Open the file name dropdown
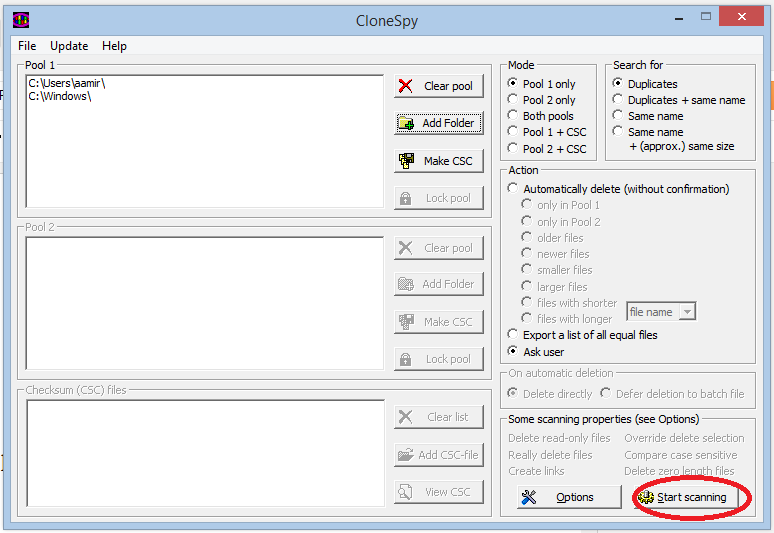The image size is (774, 533). (x=687, y=312)
